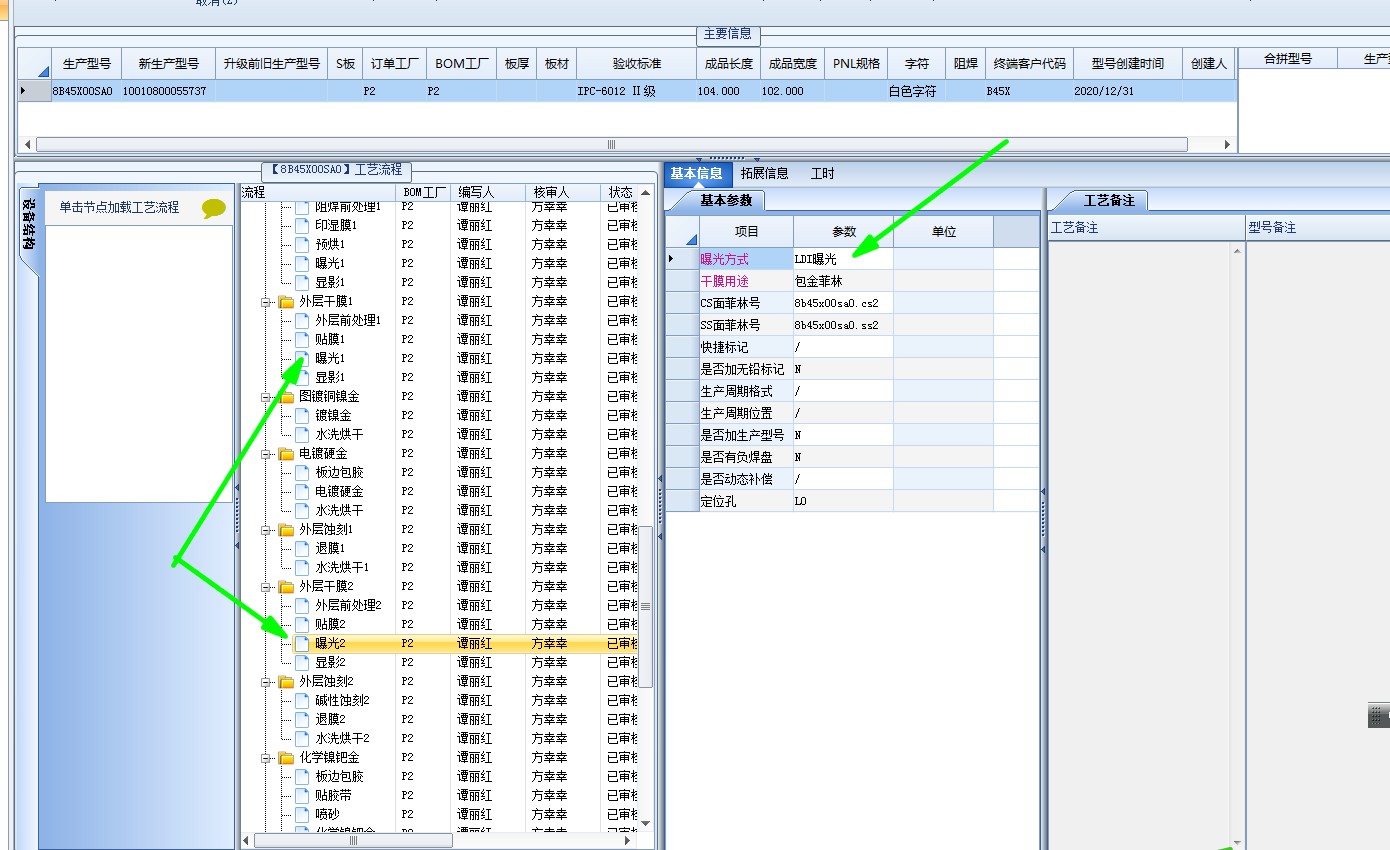Collapse the 外层蚀刻1 tree node

pyautogui.click(x=267, y=529)
